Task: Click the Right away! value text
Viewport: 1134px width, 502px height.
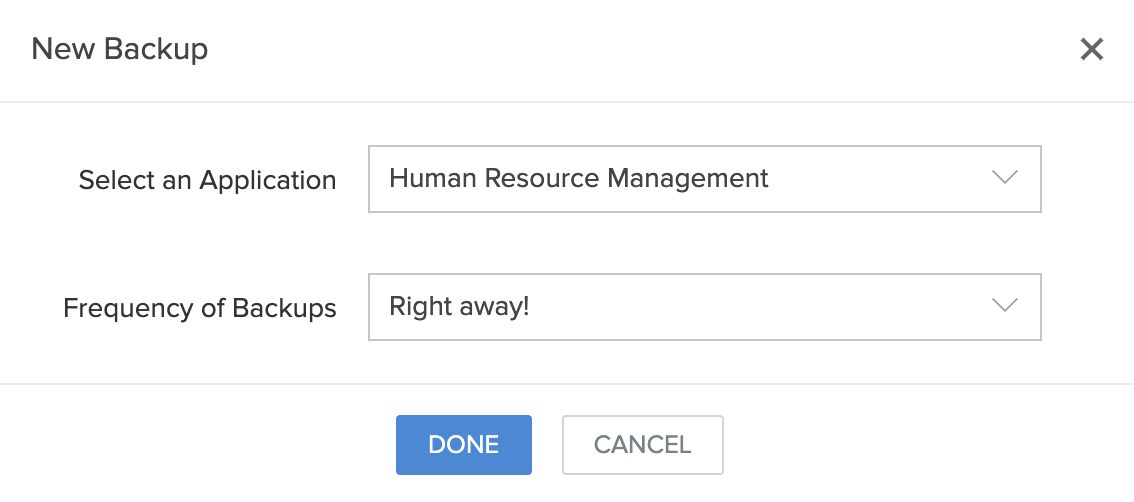Action: [x=459, y=306]
